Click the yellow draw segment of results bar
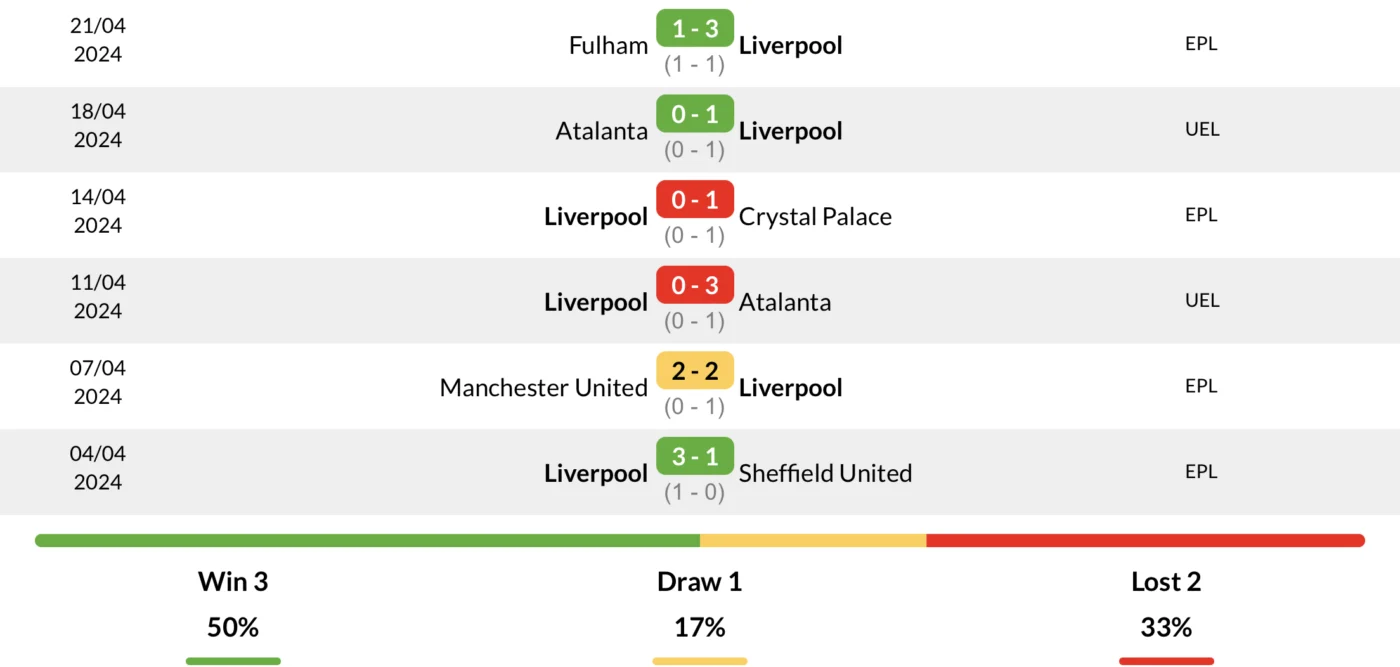1400x667 pixels. (x=813, y=540)
